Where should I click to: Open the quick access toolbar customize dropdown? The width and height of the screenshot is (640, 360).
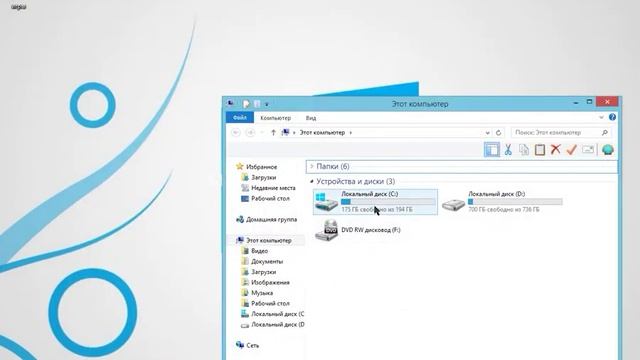pos(267,104)
